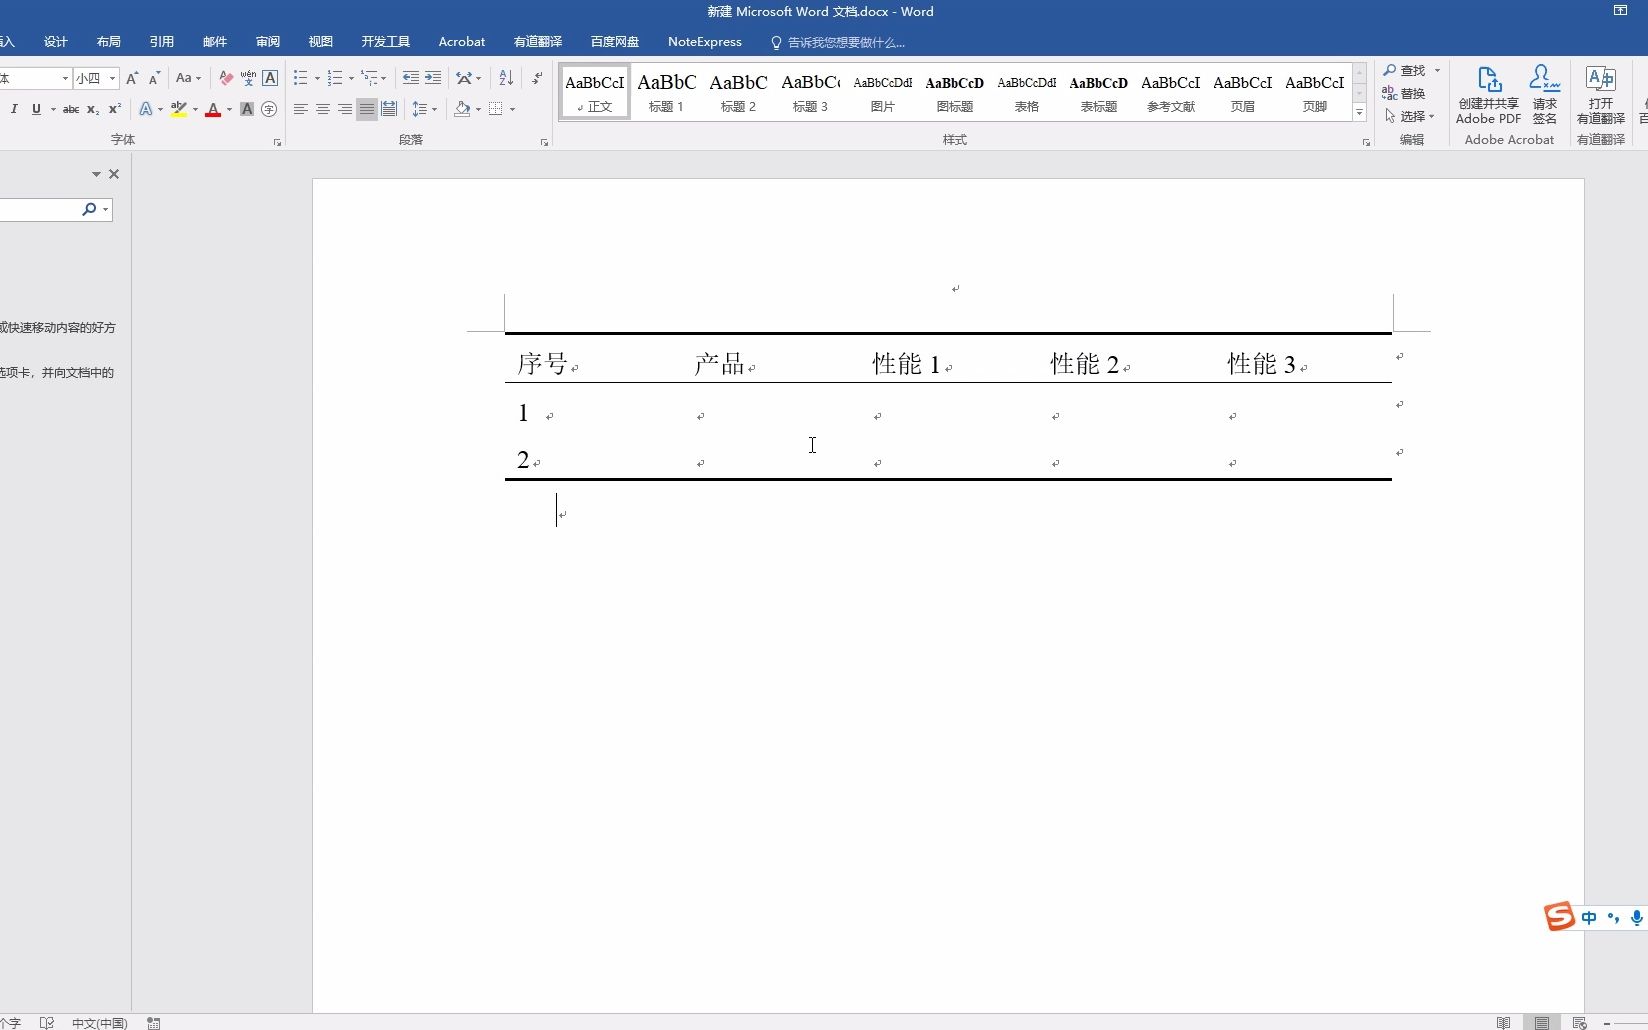Open the underline style dropdown arrow
Image resolution: width=1648 pixels, height=1030 pixels.
tap(52, 109)
